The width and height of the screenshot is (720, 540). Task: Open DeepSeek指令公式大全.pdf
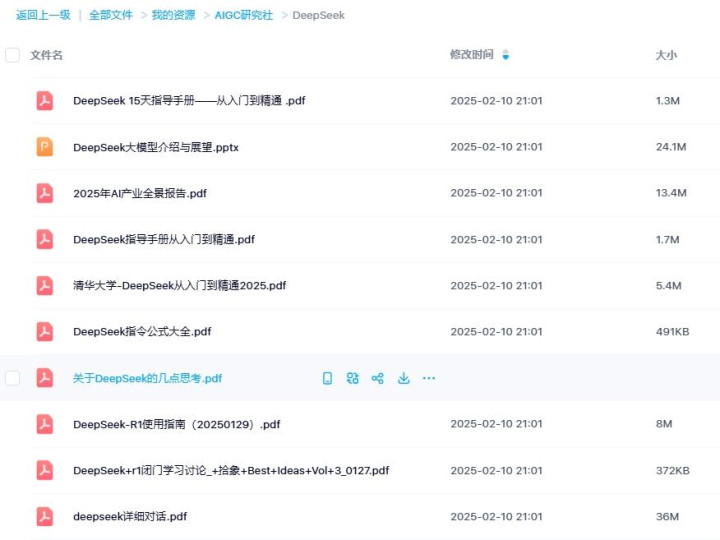point(142,332)
